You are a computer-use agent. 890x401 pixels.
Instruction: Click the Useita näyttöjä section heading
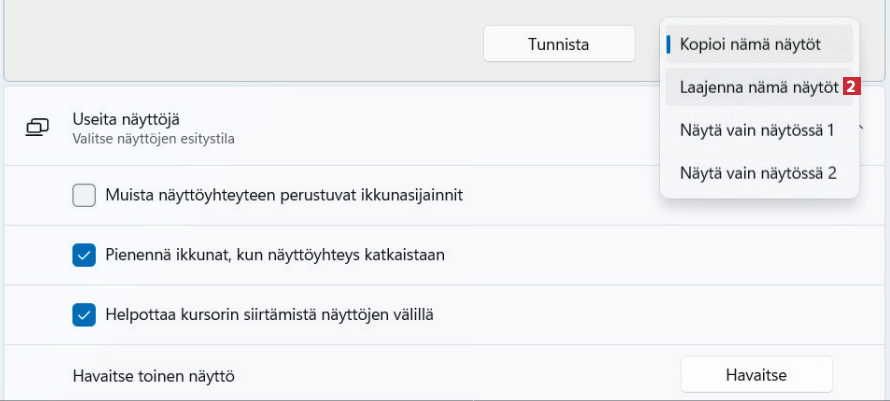point(125,119)
